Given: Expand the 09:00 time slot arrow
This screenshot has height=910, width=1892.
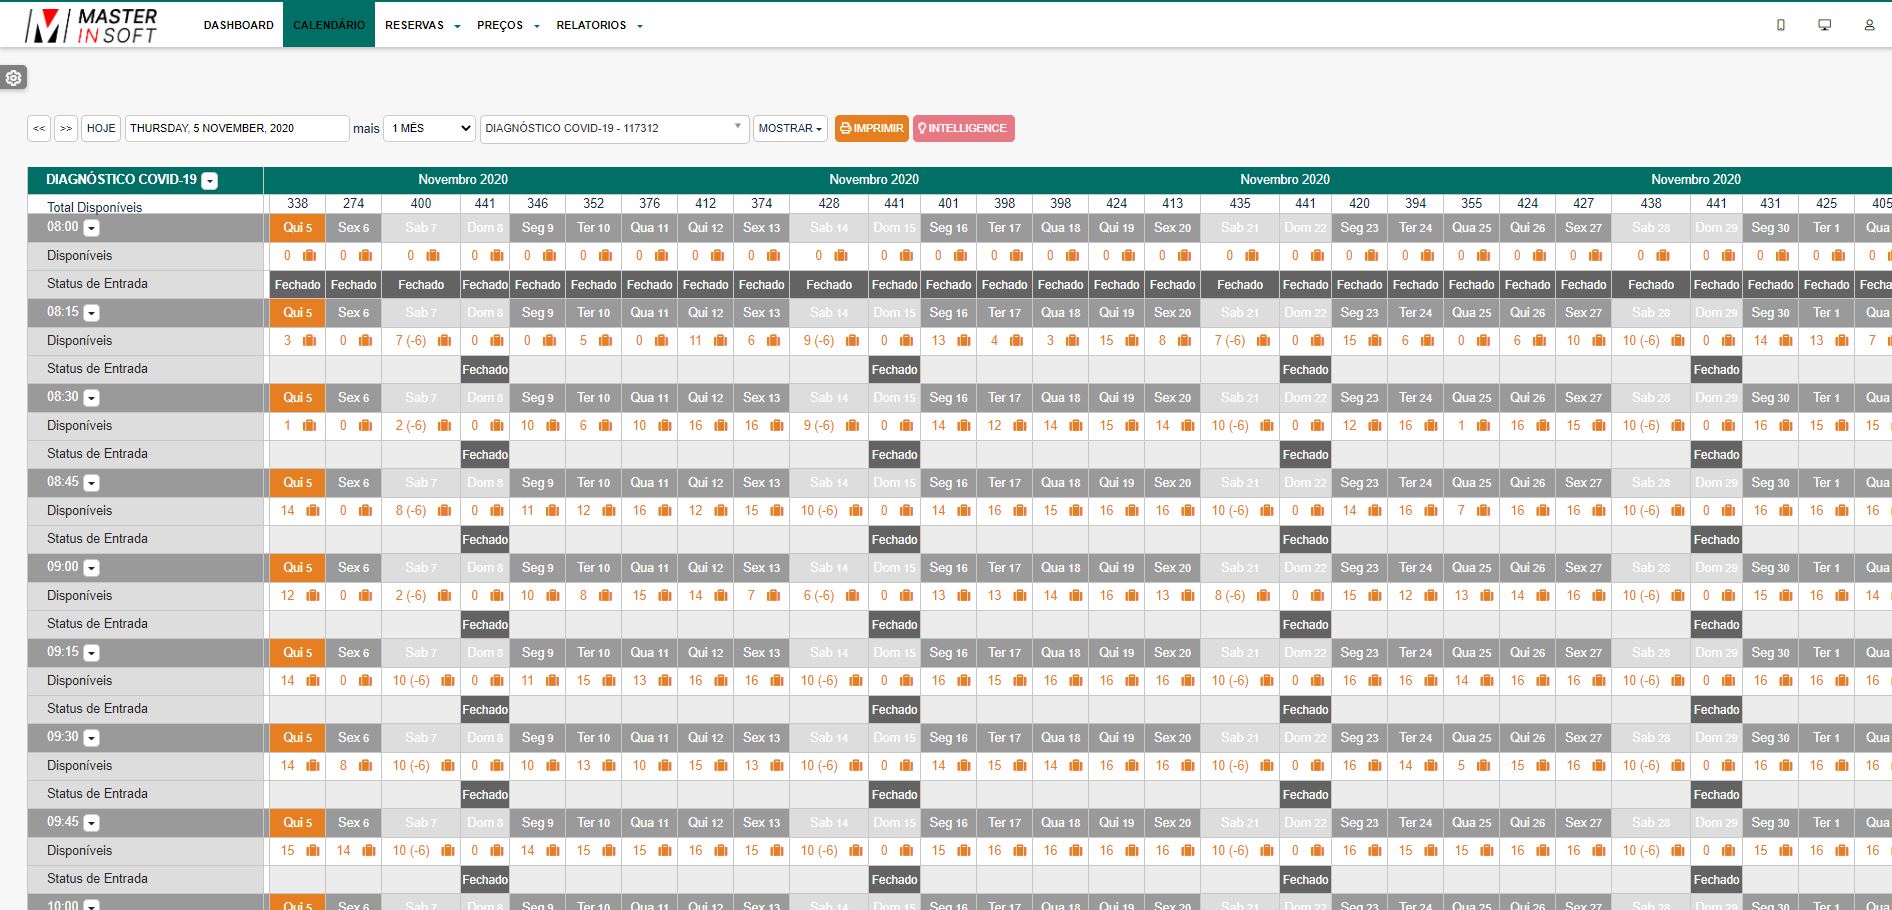Looking at the screenshot, I should tap(91, 568).
